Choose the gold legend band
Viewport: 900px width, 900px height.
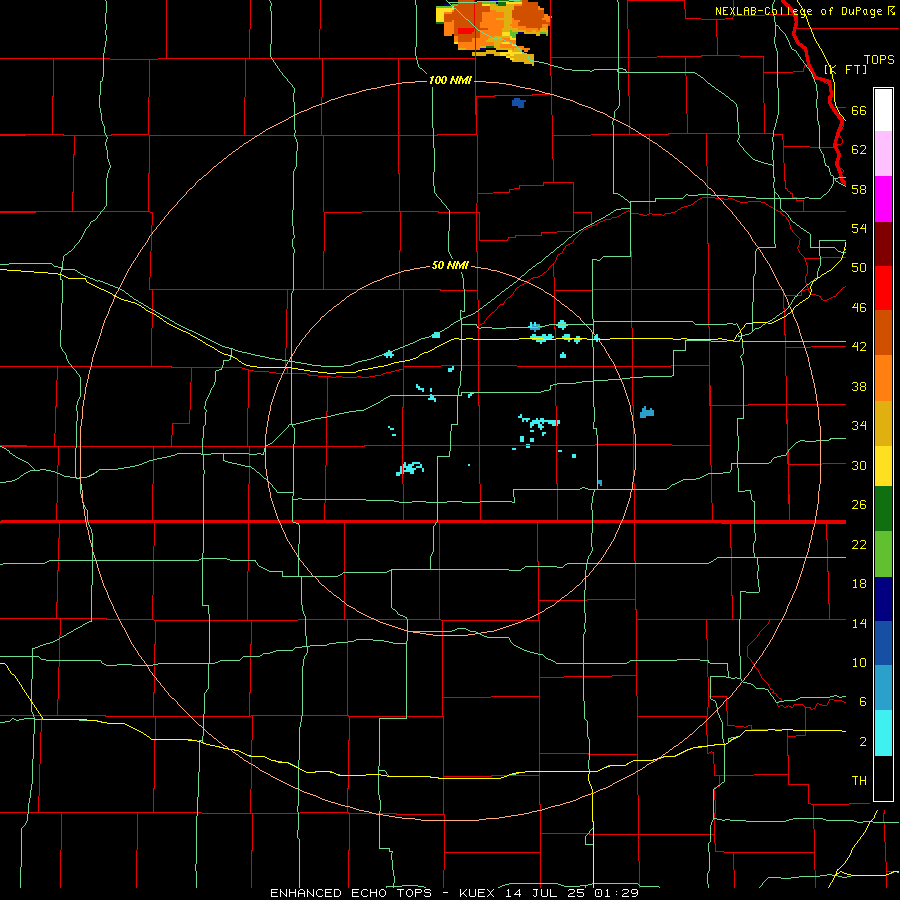click(x=883, y=423)
